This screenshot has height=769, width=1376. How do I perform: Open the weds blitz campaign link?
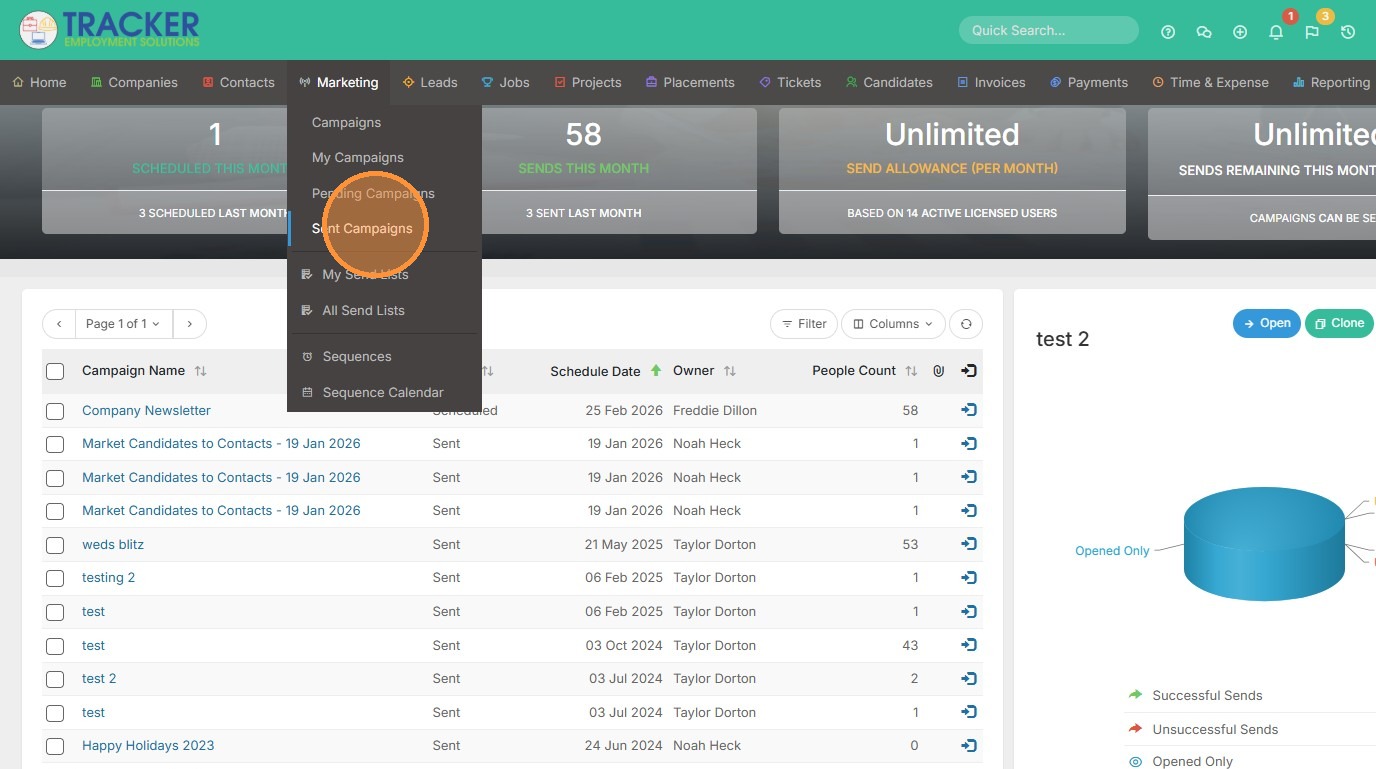point(113,545)
